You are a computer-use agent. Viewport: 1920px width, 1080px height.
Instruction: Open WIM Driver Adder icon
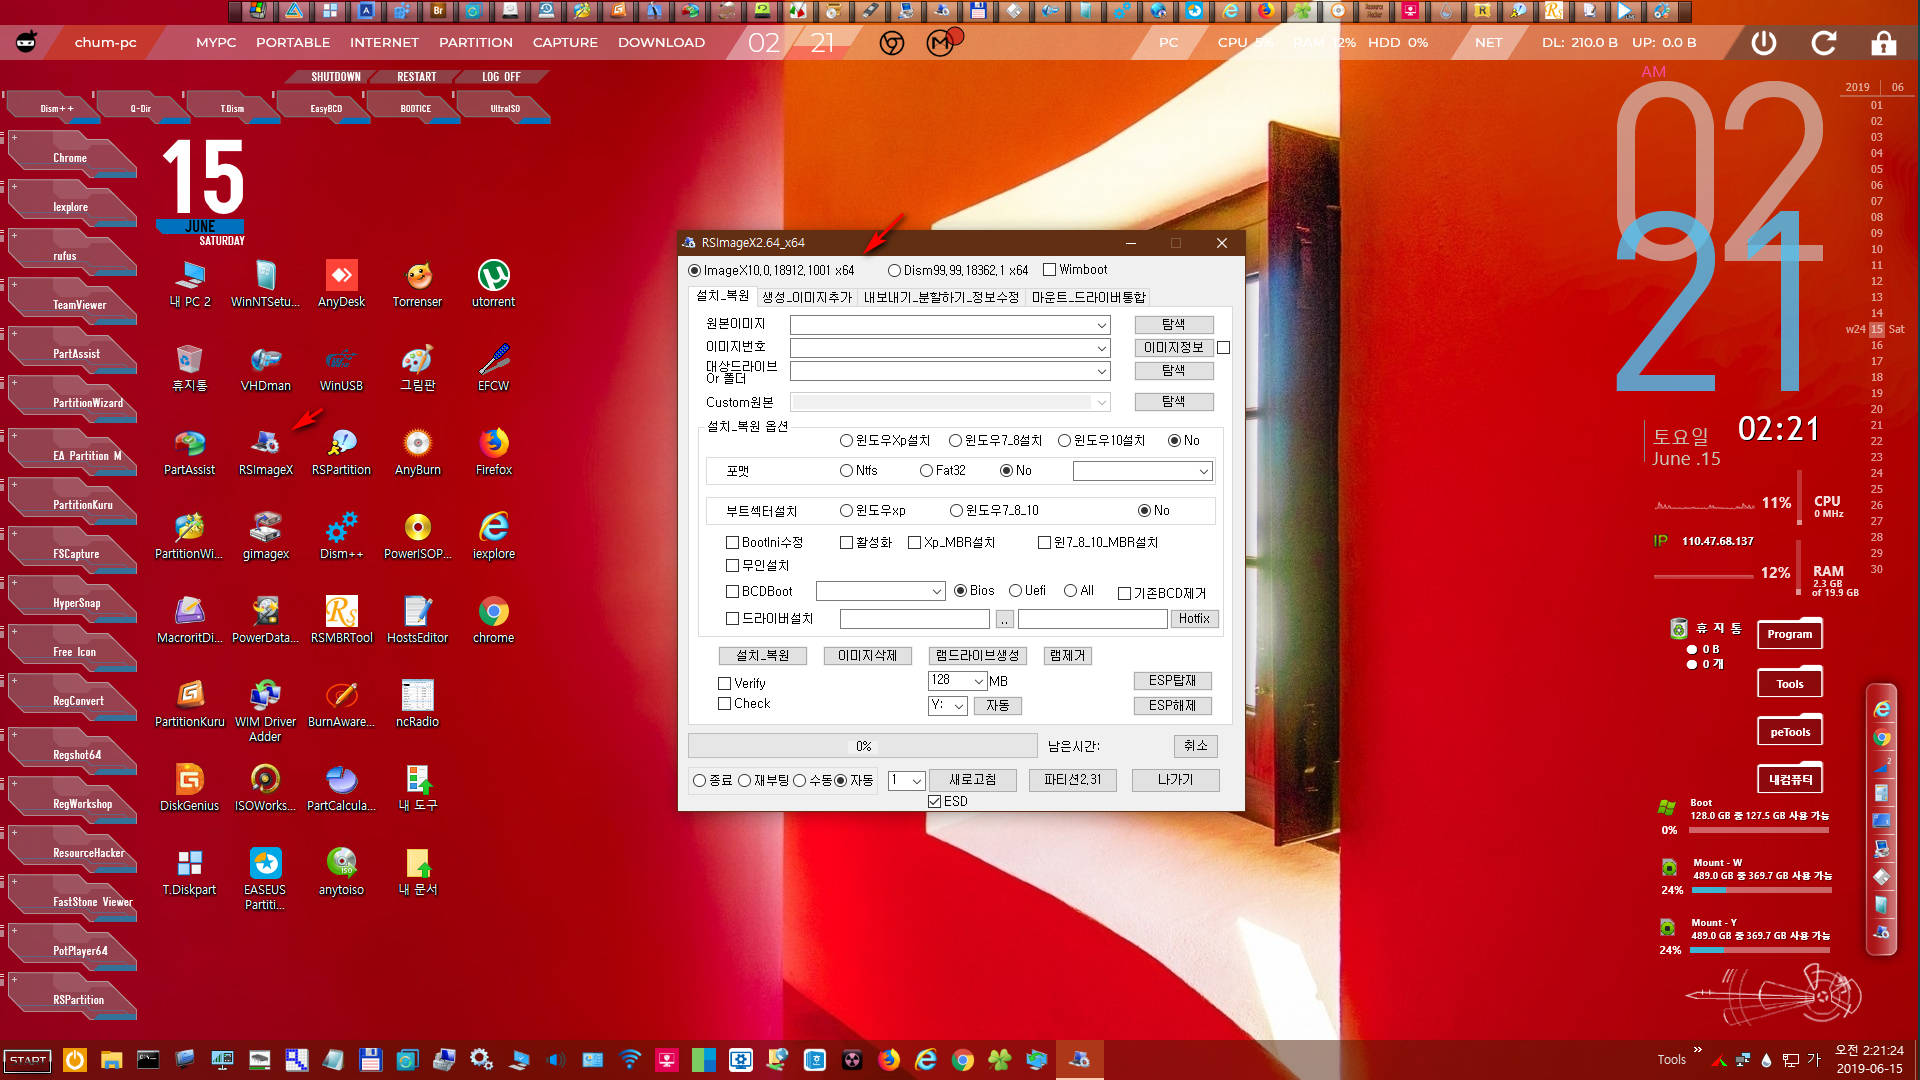tap(265, 710)
